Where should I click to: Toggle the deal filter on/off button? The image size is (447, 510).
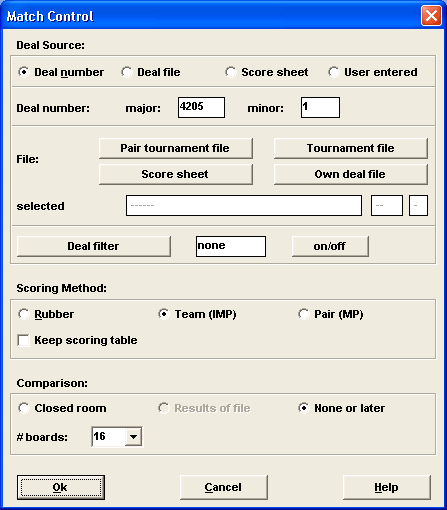click(x=330, y=246)
